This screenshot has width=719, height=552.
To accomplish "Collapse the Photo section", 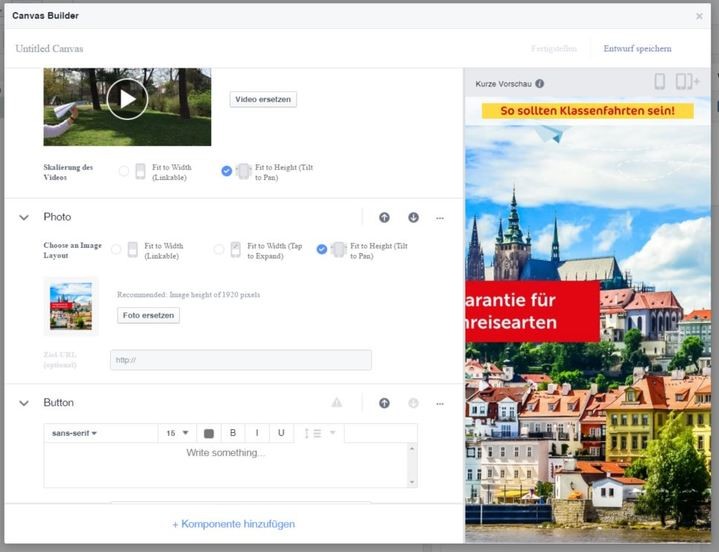I will pyautogui.click(x=24, y=217).
